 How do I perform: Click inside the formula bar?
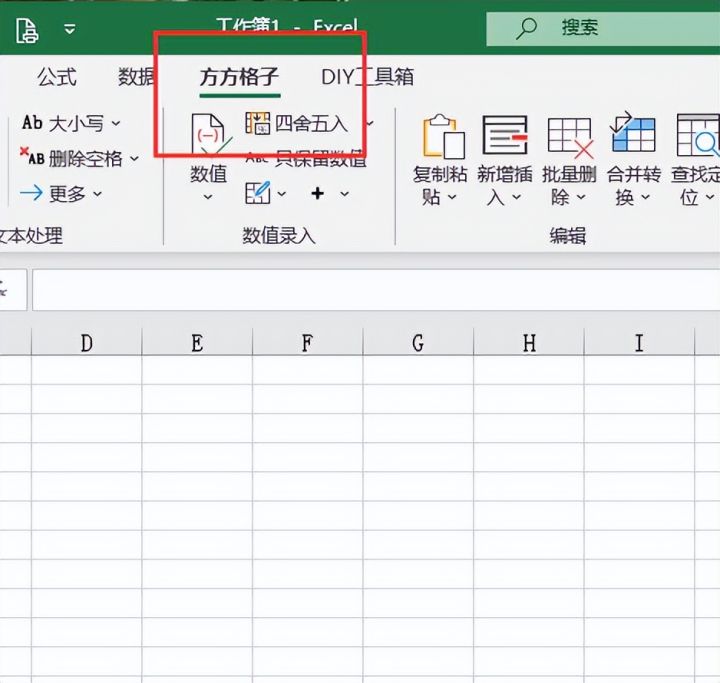coord(376,290)
